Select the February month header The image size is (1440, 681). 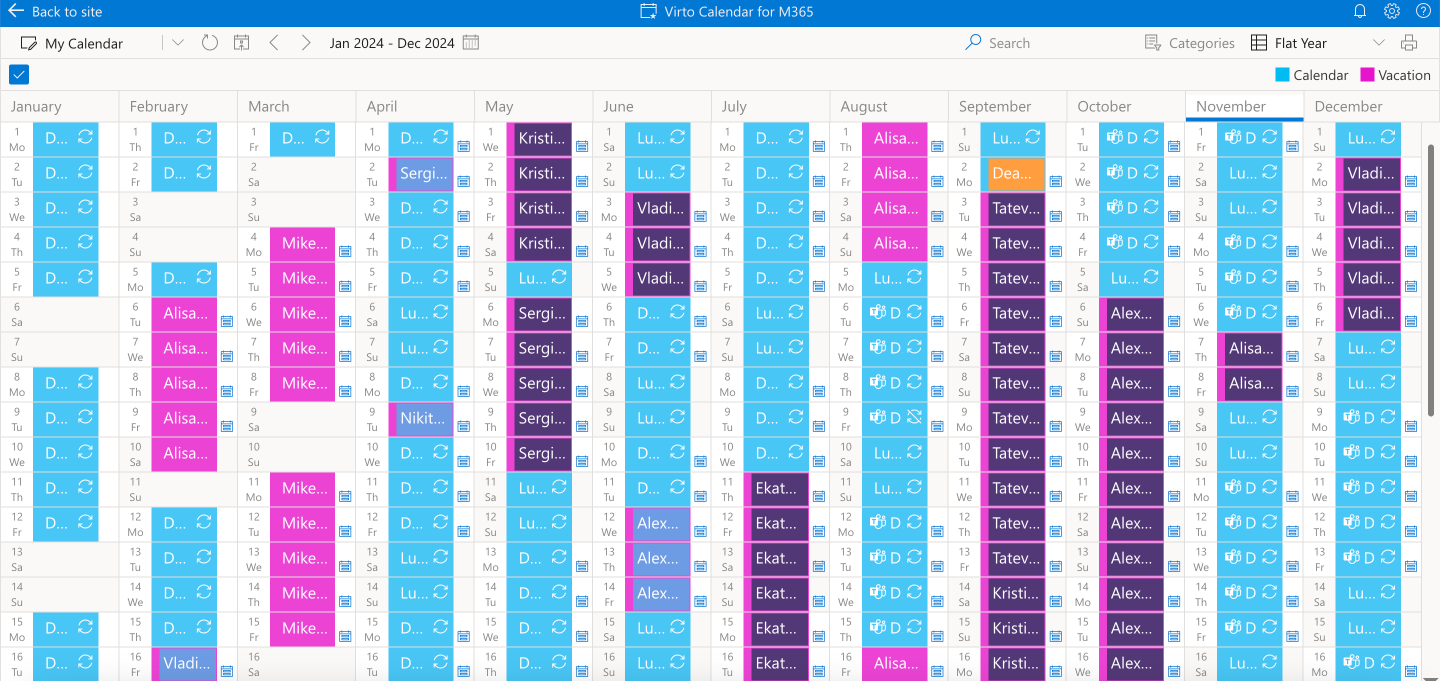(x=178, y=106)
